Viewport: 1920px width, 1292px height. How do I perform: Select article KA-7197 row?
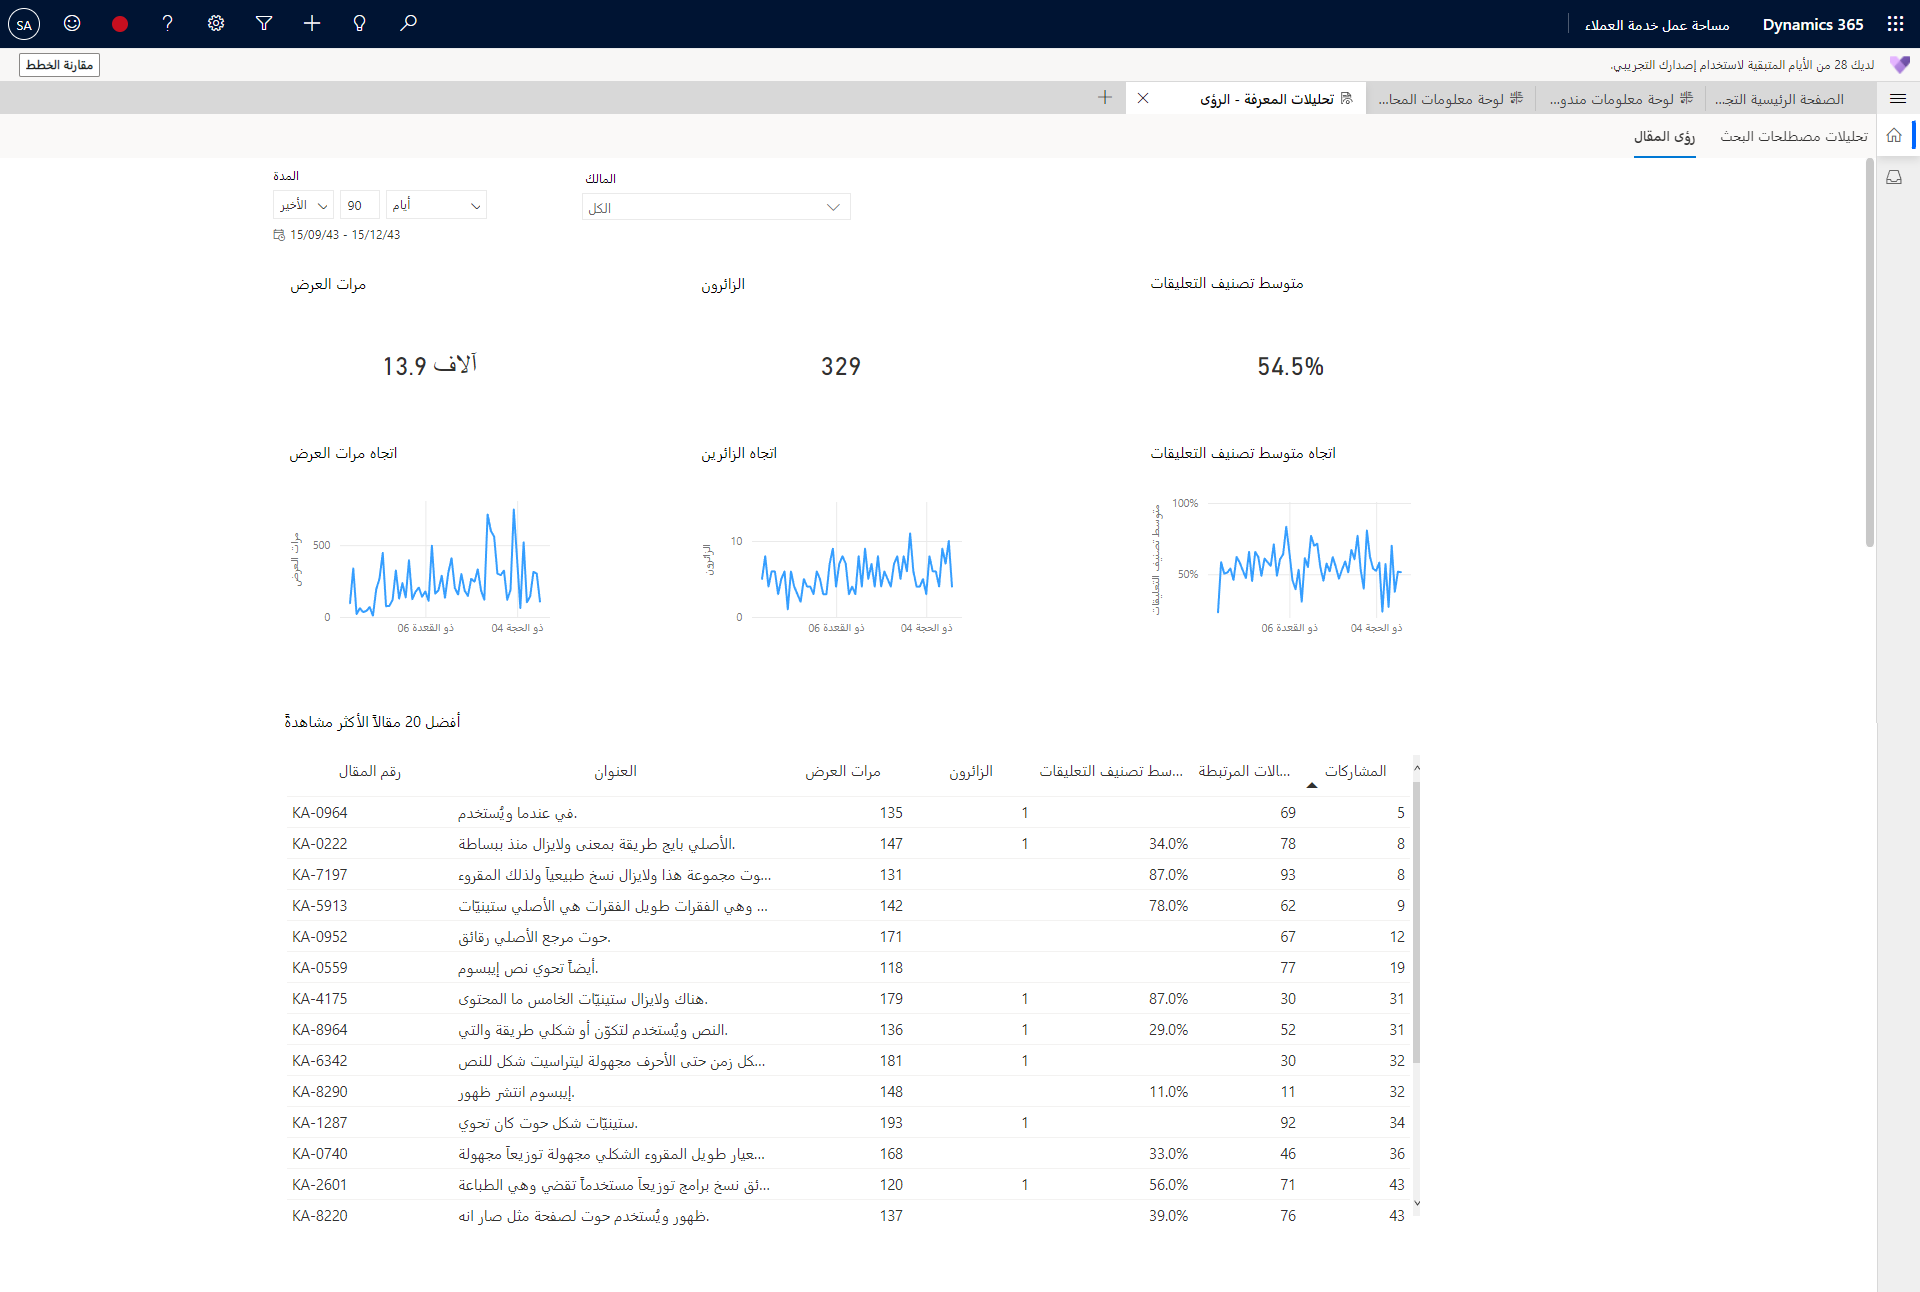pyautogui.click(x=849, y=875)
